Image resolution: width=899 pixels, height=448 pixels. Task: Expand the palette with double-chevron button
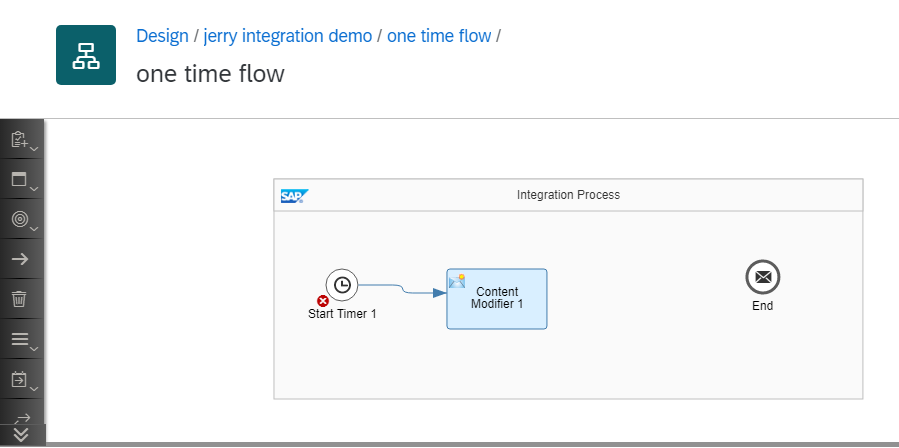[22, 436]
